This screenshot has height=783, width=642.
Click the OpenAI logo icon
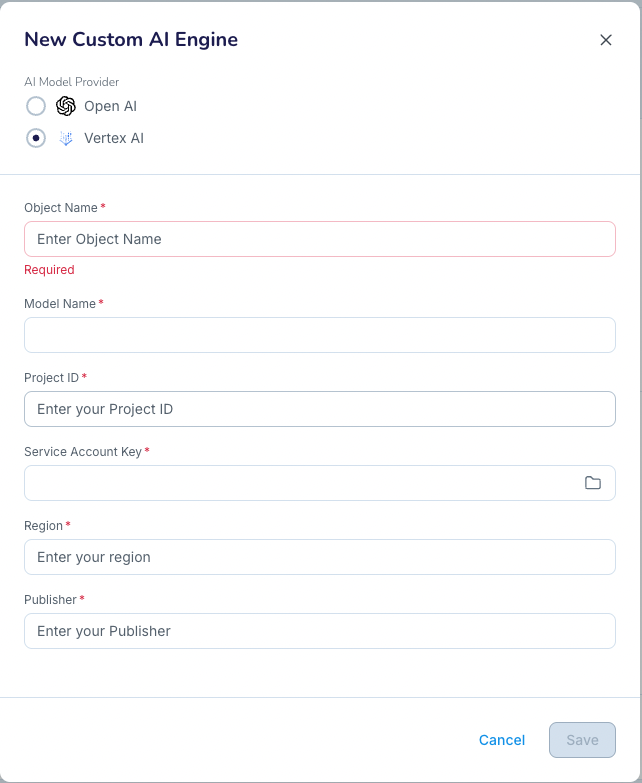[x=66, y=106]
